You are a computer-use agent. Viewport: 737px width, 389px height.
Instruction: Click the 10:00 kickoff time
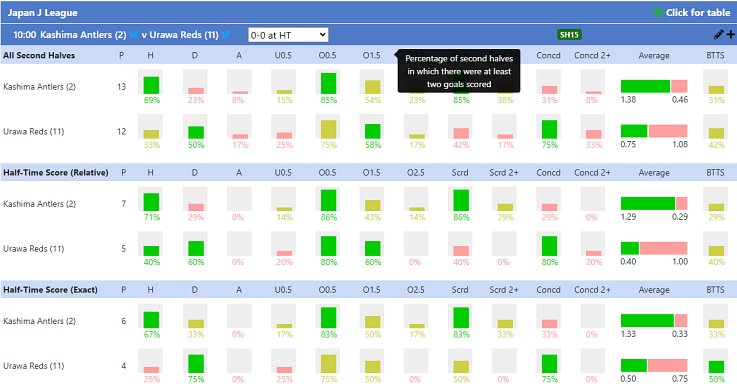[24, 35]
